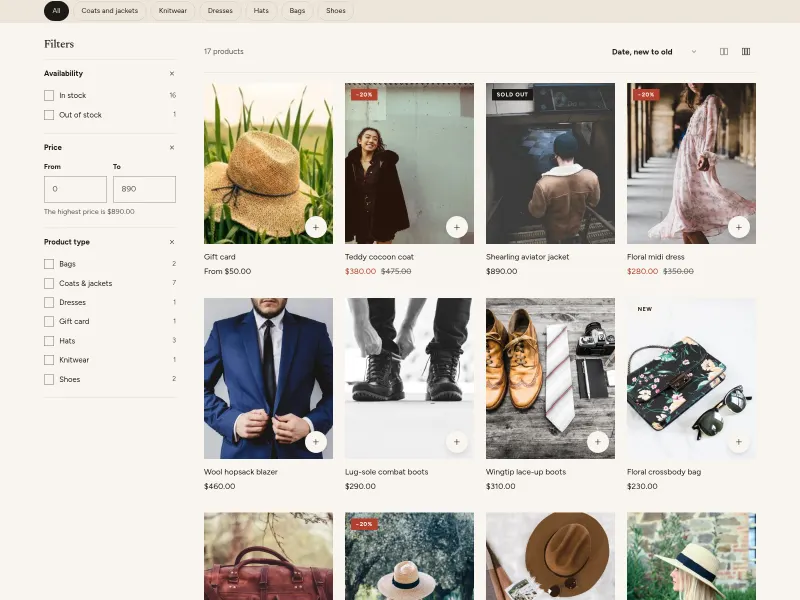Click the pink floral dress image
Screen dimensions: 800x600
point(691,163)
